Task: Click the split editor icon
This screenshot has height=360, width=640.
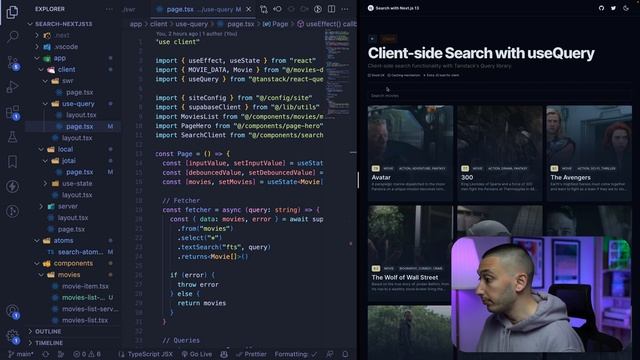Action: 331,9
